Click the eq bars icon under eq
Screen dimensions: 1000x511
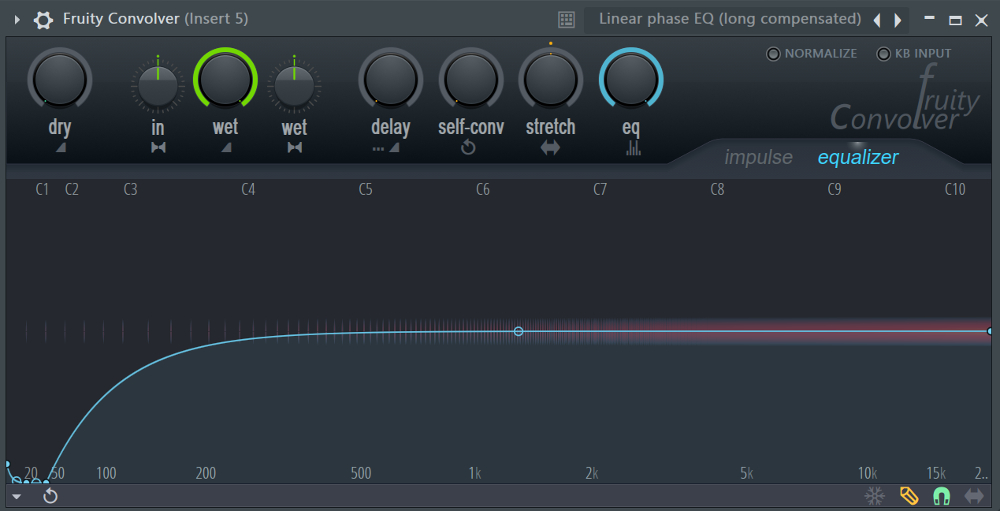(x=633, y=148)
